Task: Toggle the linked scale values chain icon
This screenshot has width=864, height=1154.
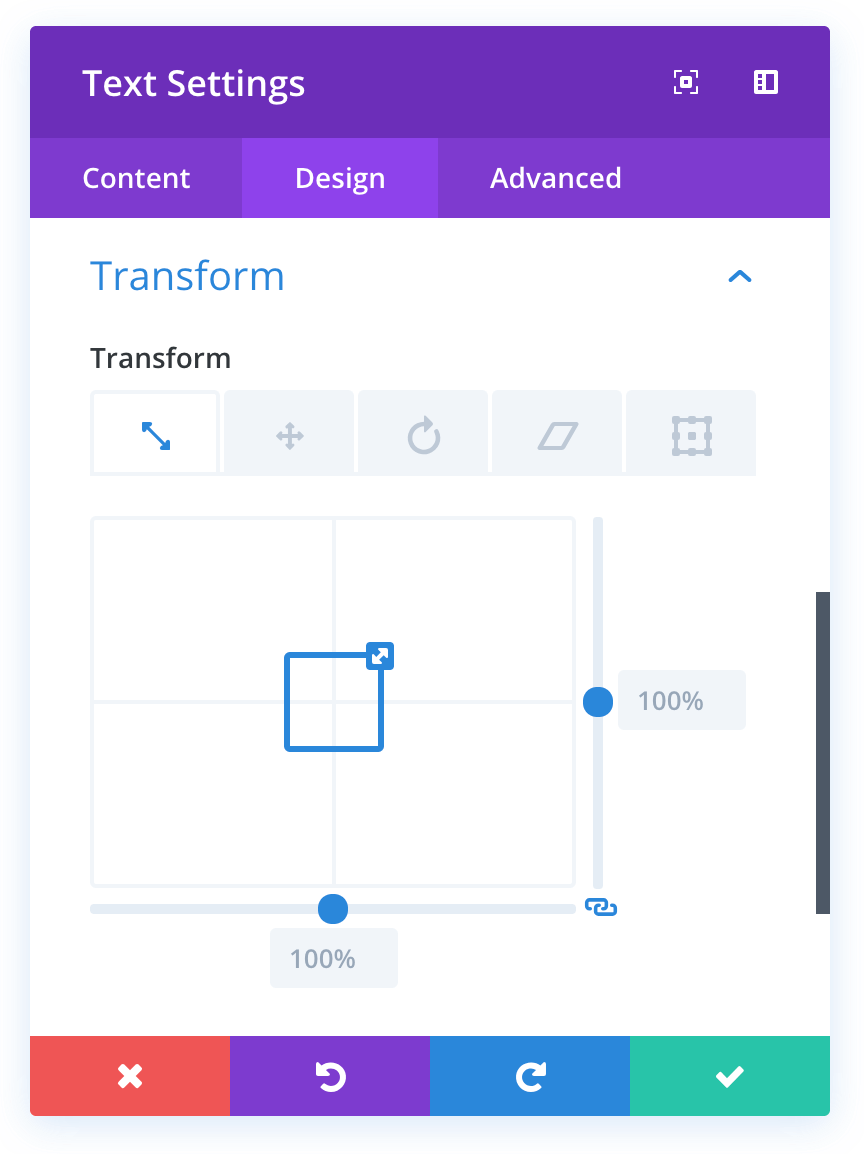Action: click(x=601, y=907)
